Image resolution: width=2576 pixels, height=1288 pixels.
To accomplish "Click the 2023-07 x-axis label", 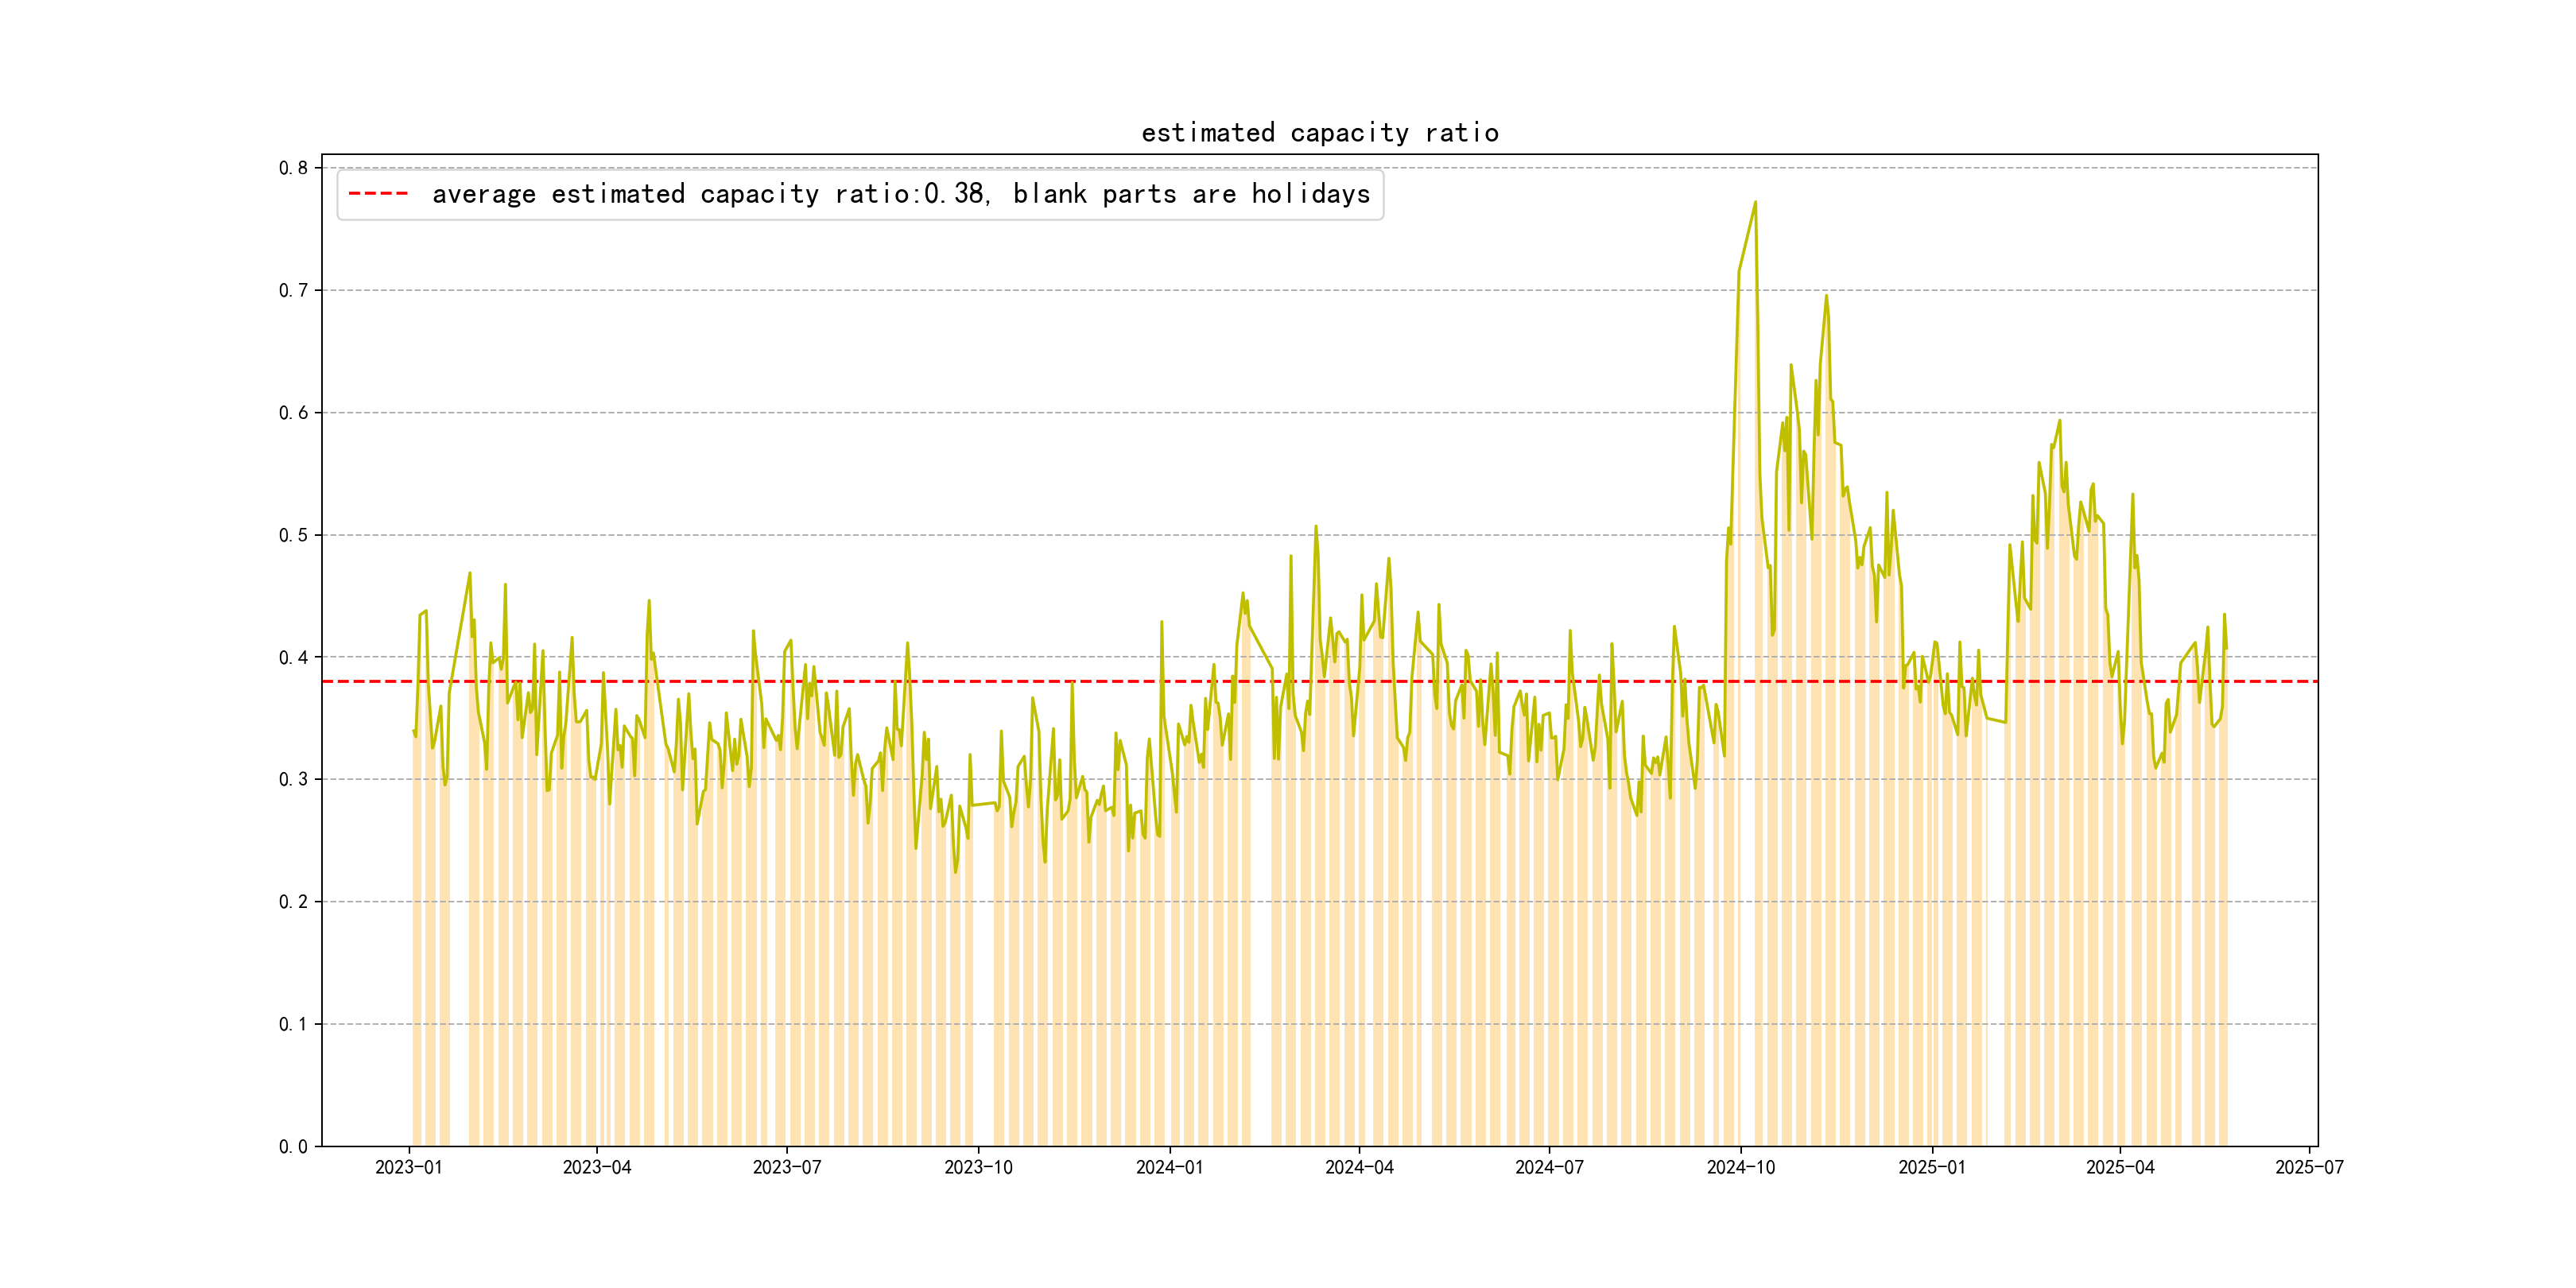I will point(787,1167).
